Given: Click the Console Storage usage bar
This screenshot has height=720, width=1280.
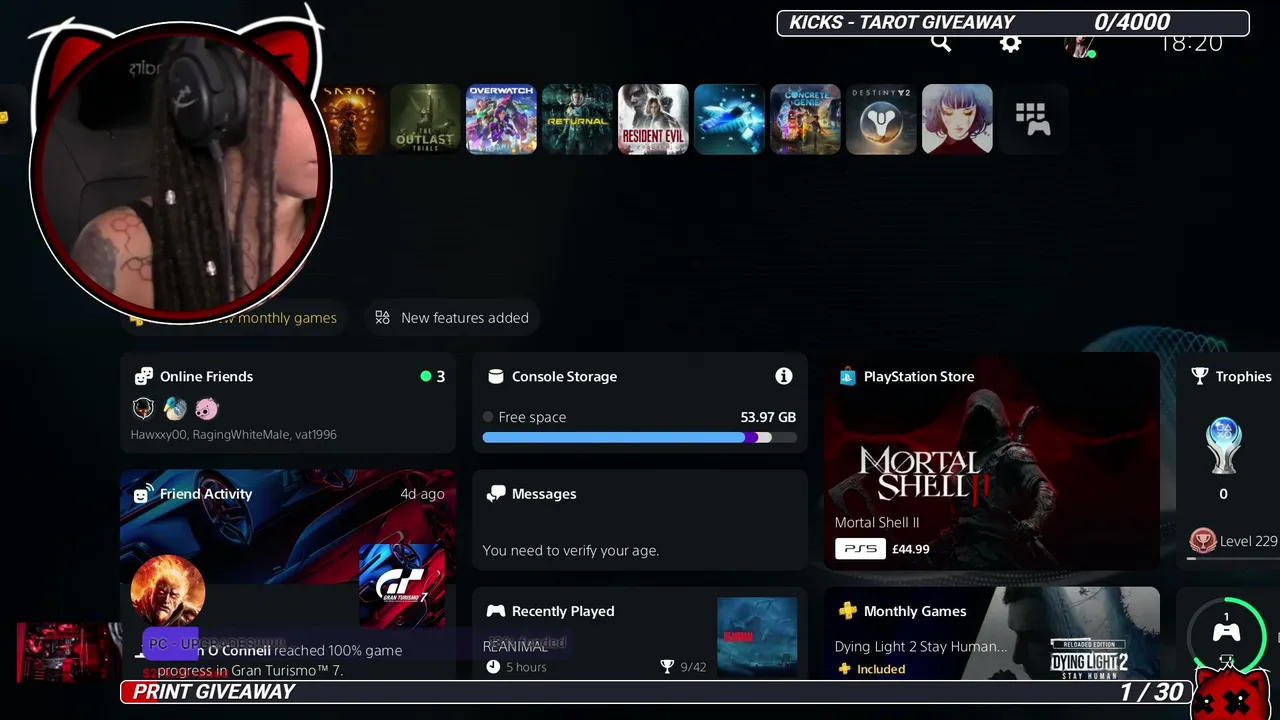Looking at the screenshot, I should coord(640,437).
